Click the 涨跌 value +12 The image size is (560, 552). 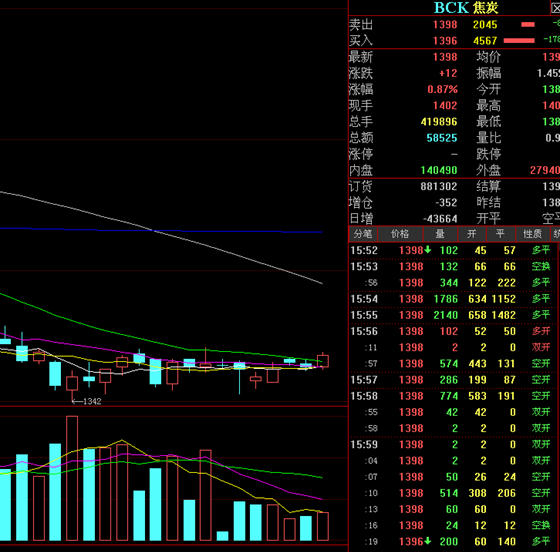tap(448, 73)
